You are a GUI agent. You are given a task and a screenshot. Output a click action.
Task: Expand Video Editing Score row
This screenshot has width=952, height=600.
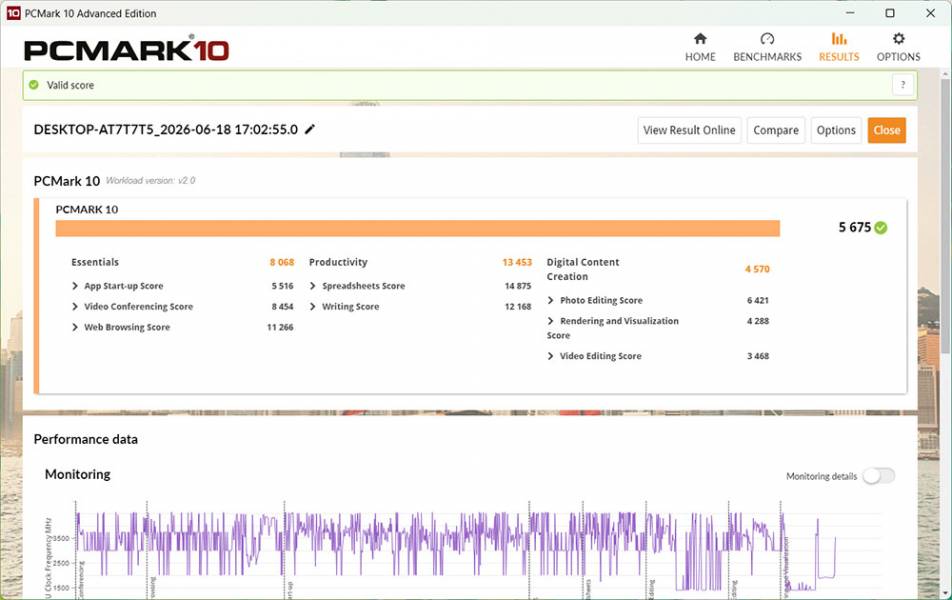[x=551, y=356]
